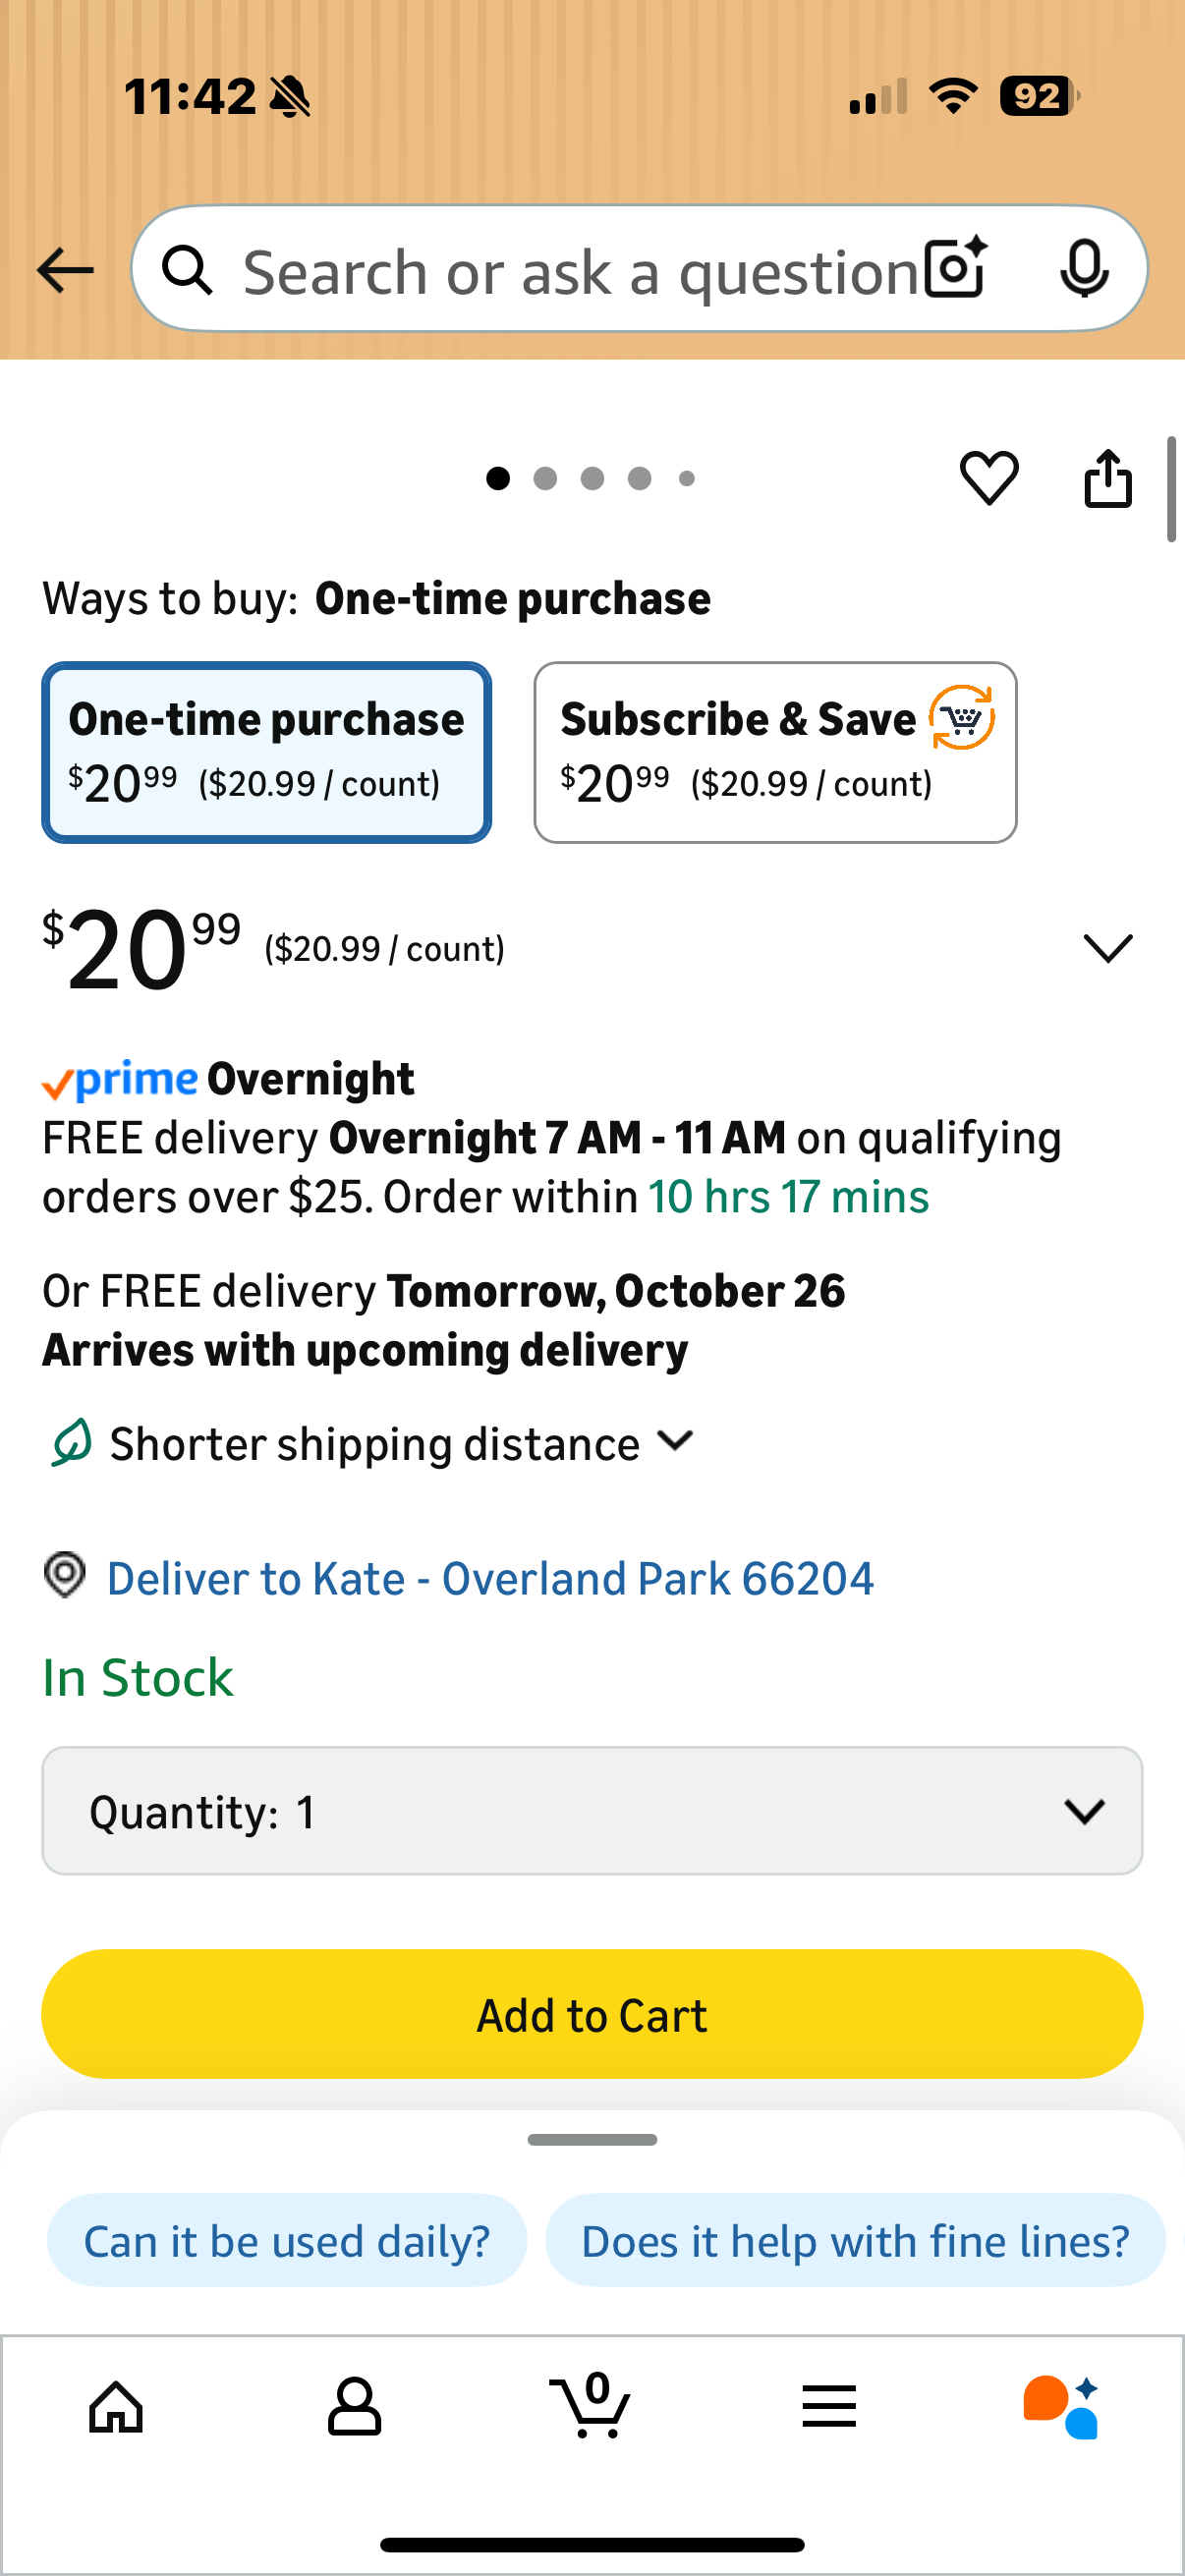Add item to wish list heart

click(x=989, y=478)
